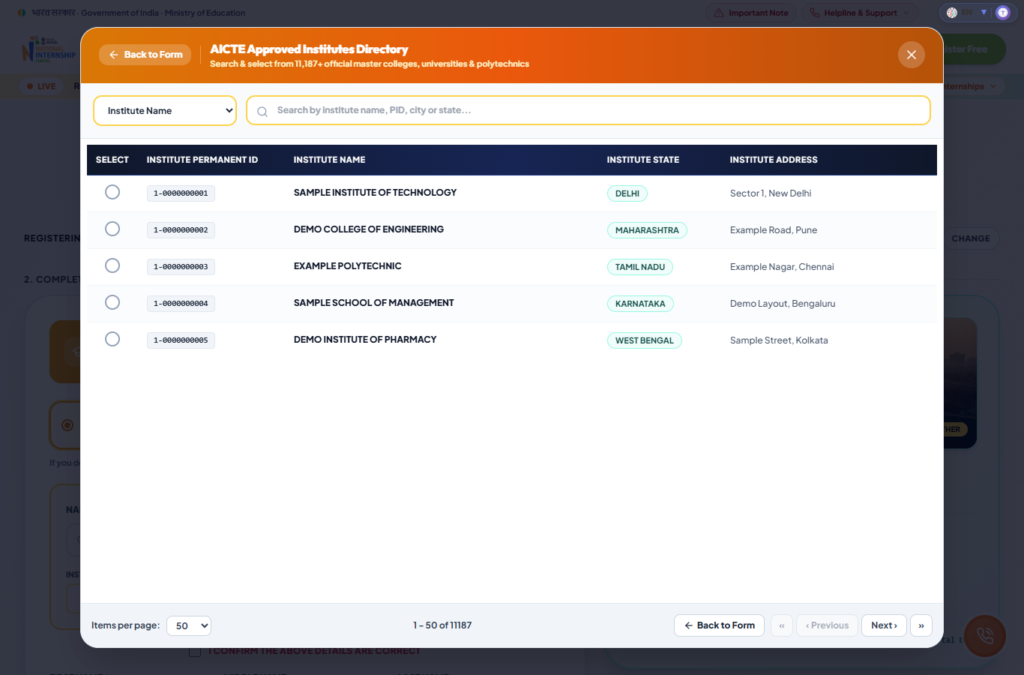Click permanent ID 1-0000000005
This screenshot has width=1024, height=675.
coord(181,340)
